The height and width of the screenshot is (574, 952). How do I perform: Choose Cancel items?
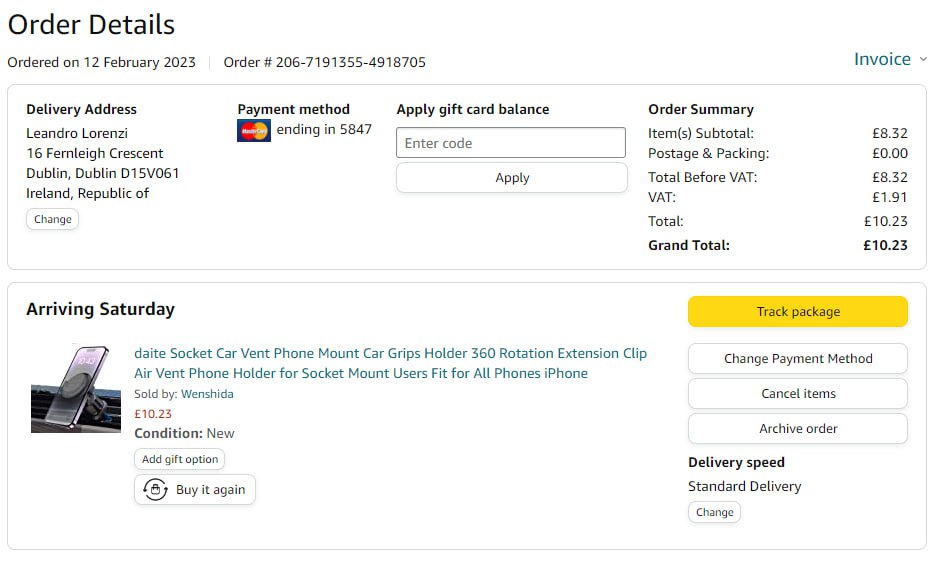[797, 394]
